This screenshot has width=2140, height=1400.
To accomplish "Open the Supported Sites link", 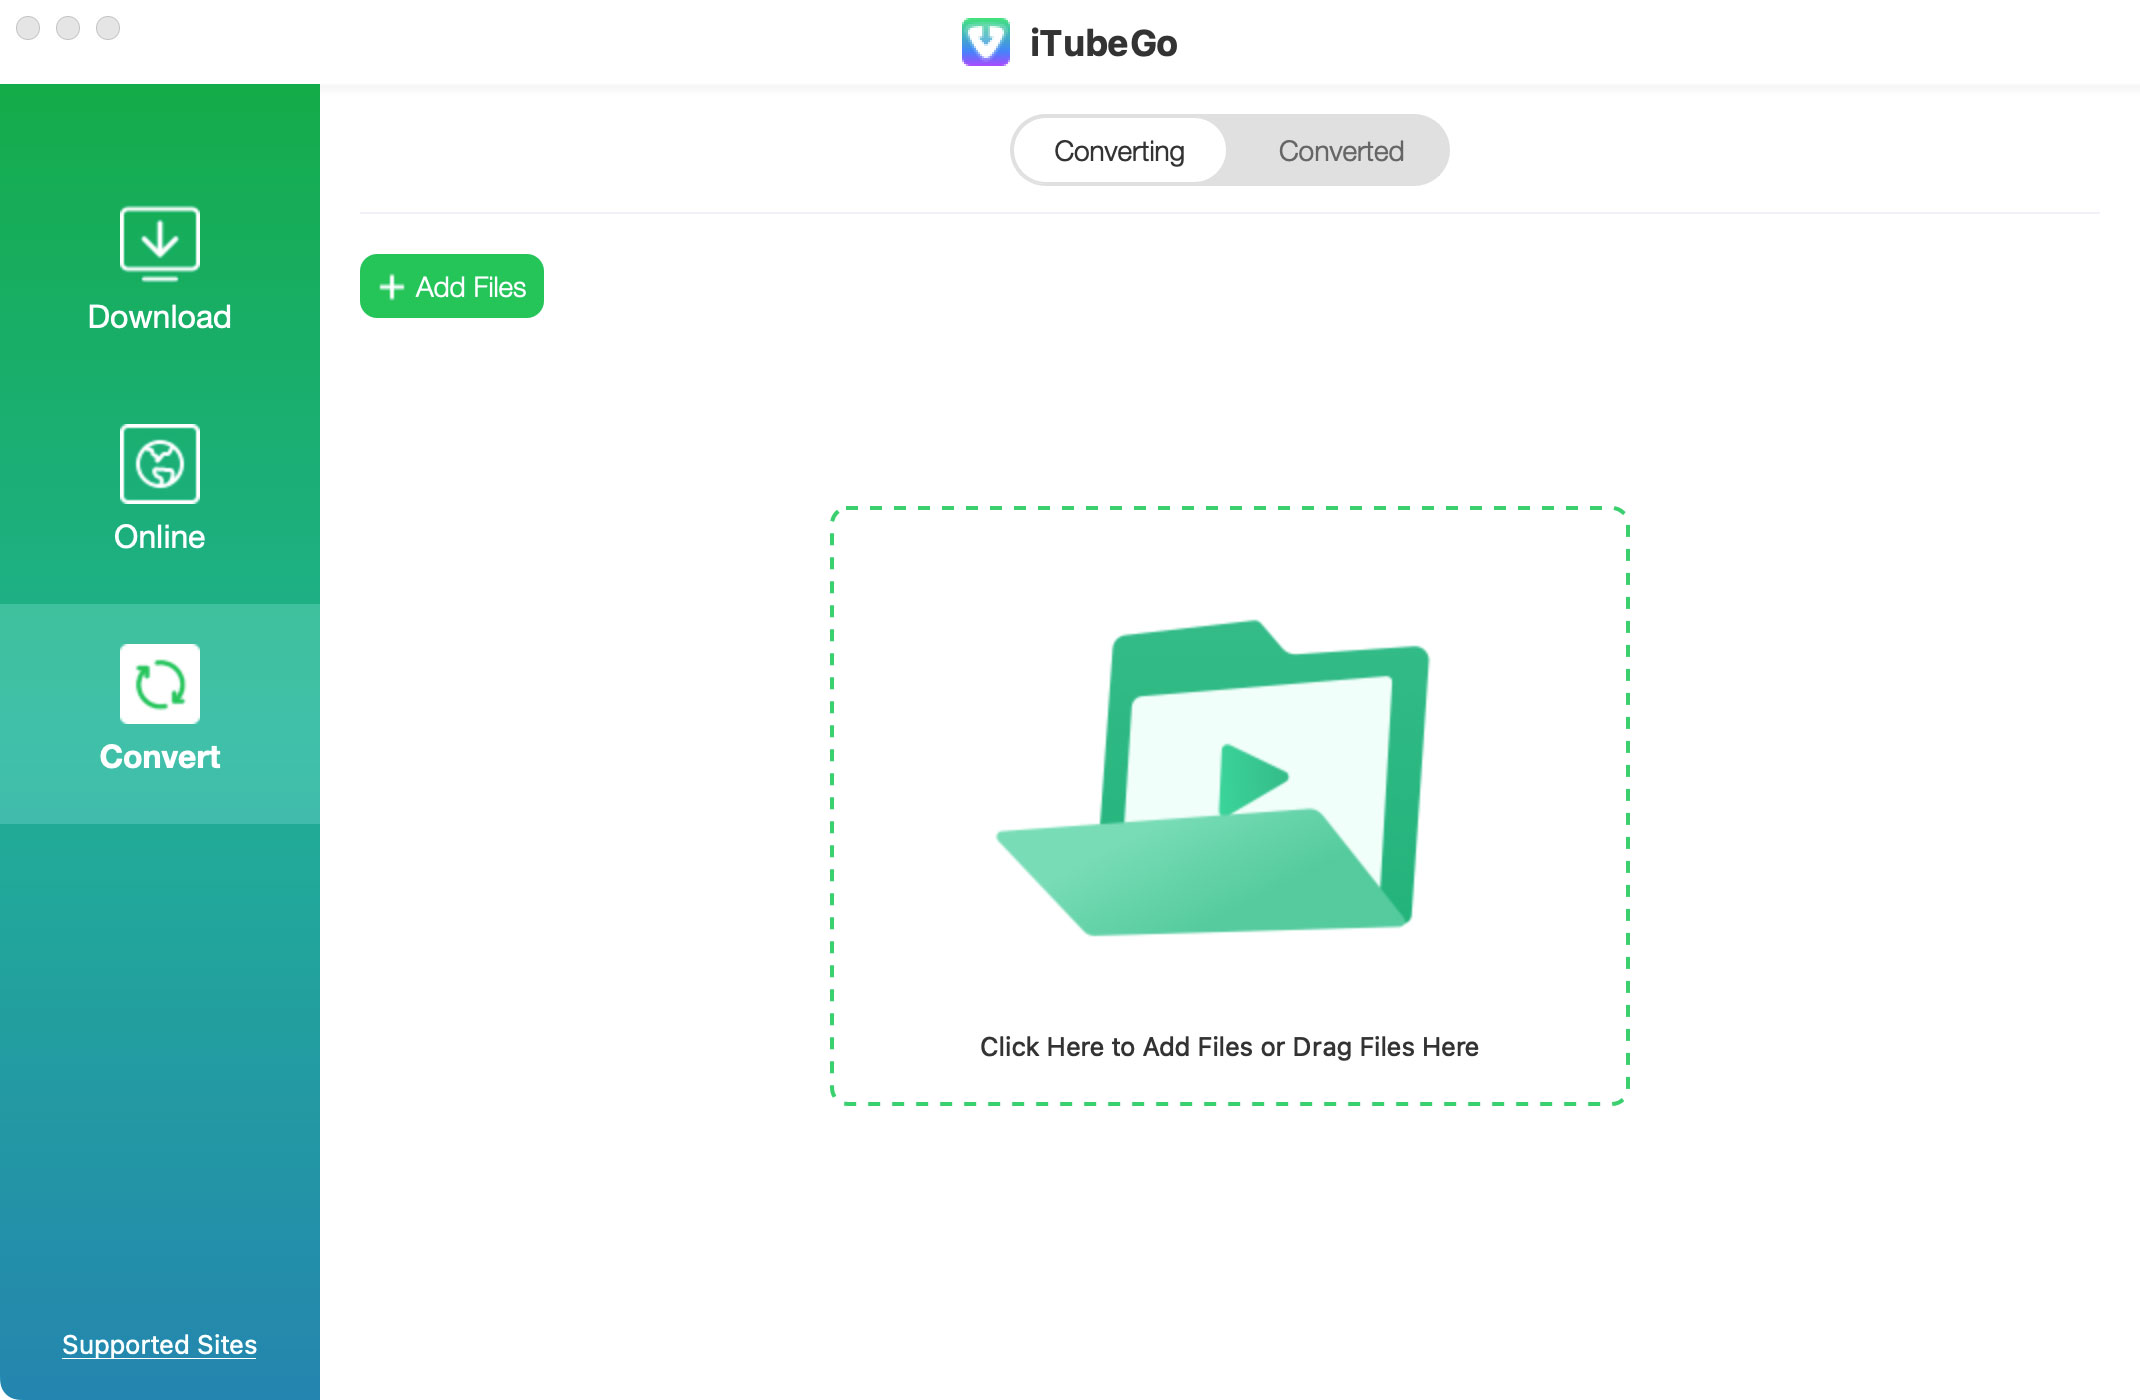I will point(160,1345).
